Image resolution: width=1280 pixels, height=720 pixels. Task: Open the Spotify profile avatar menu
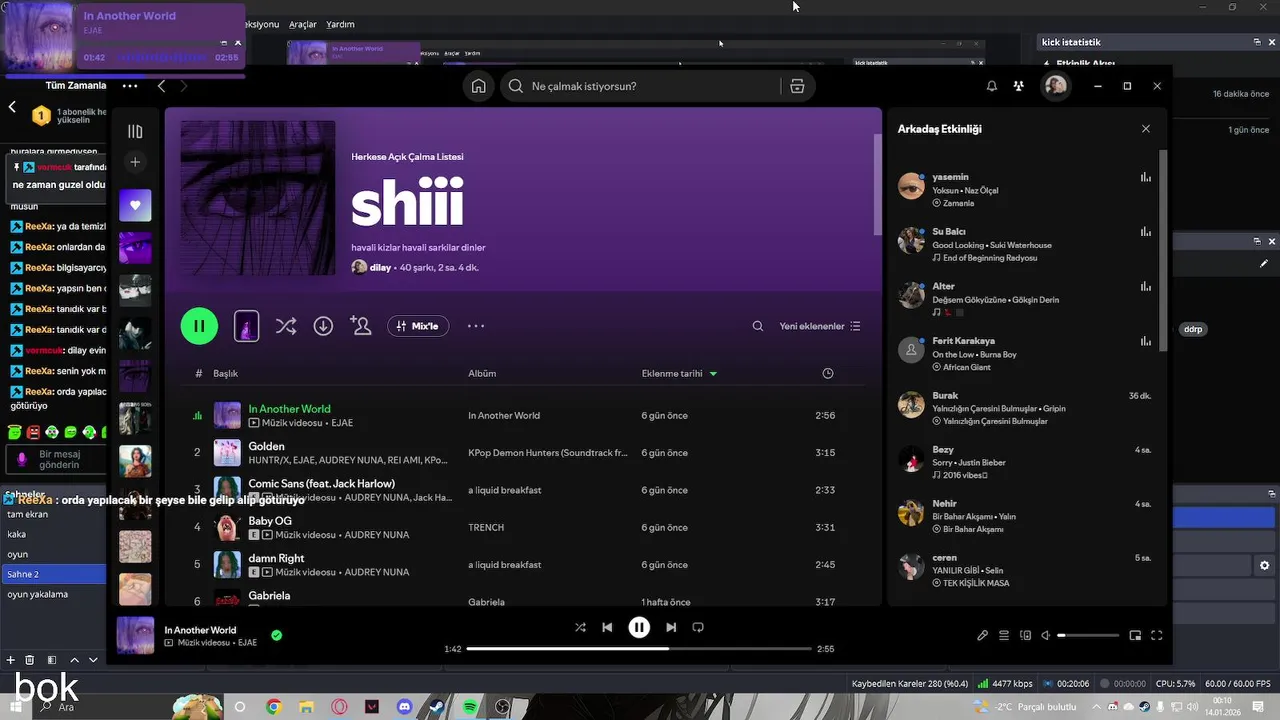(x=1056, y=86)
